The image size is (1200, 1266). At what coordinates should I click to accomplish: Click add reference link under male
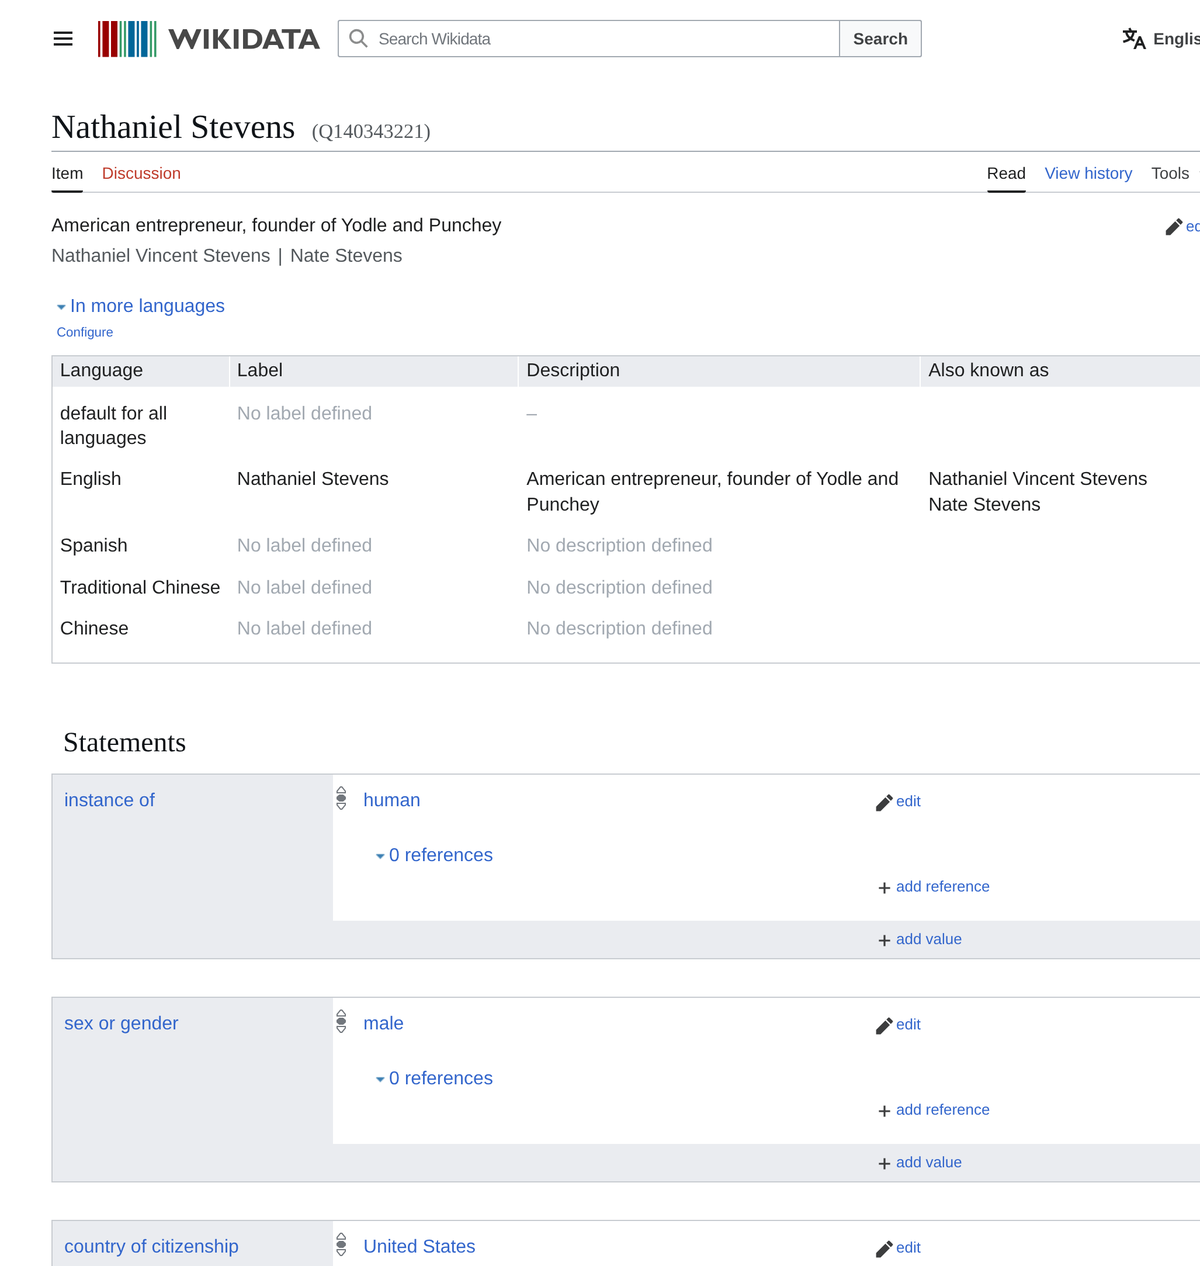tap(943, 1109)
